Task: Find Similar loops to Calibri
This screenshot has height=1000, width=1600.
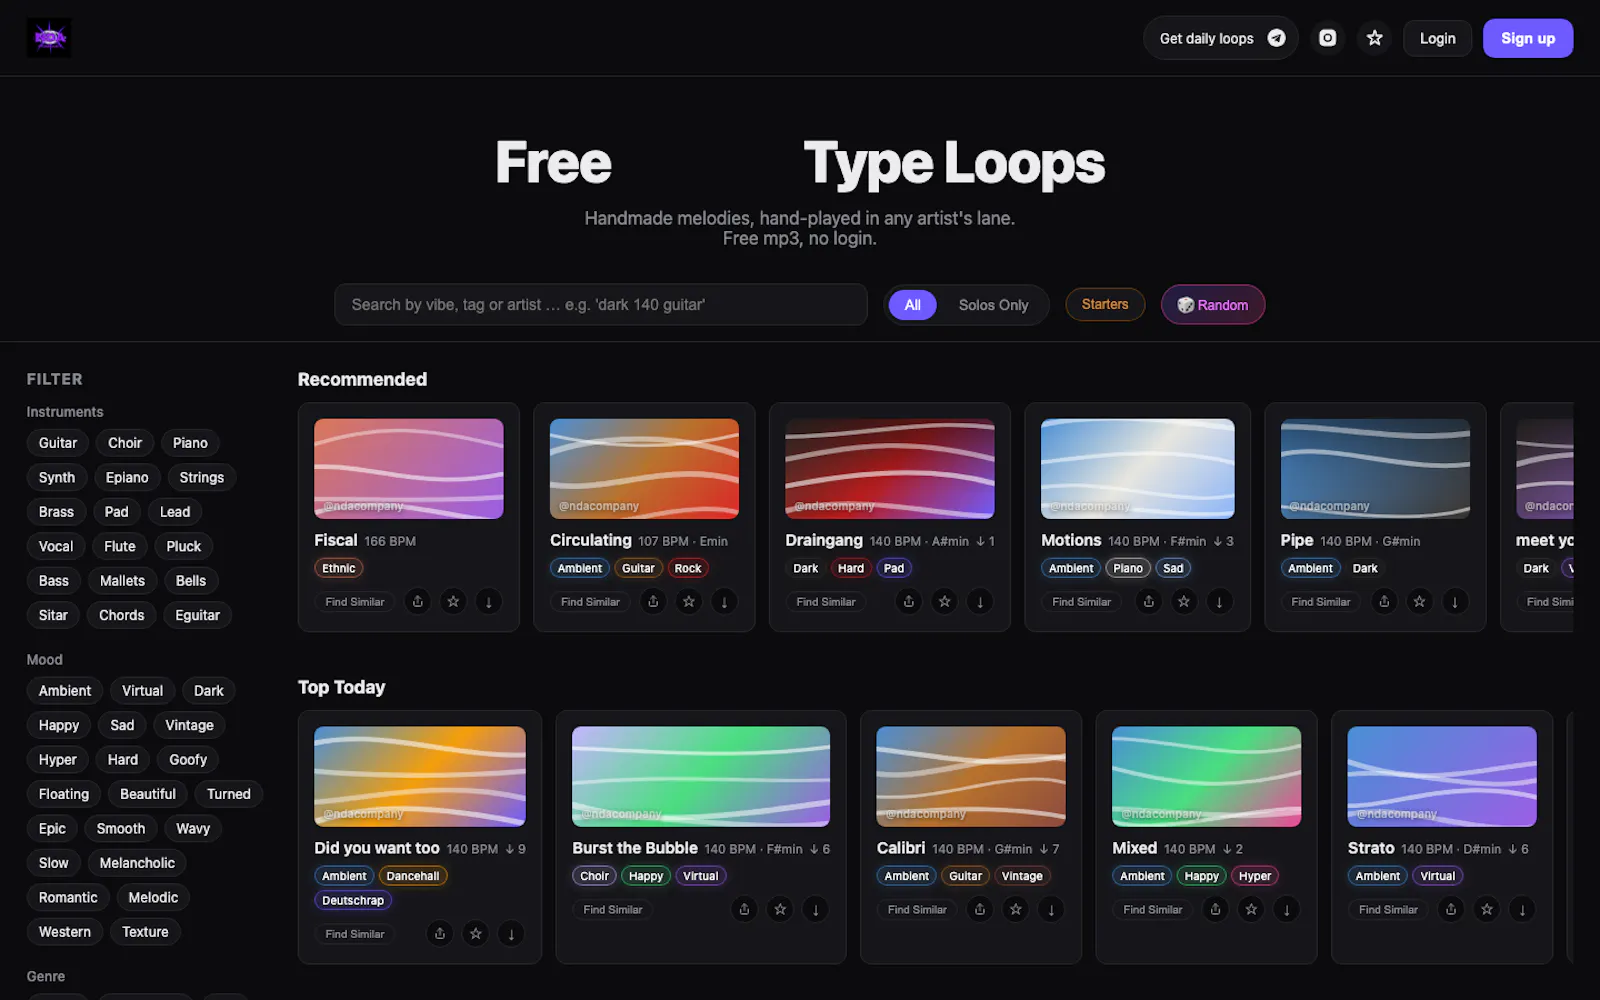Action: [917, 910]
